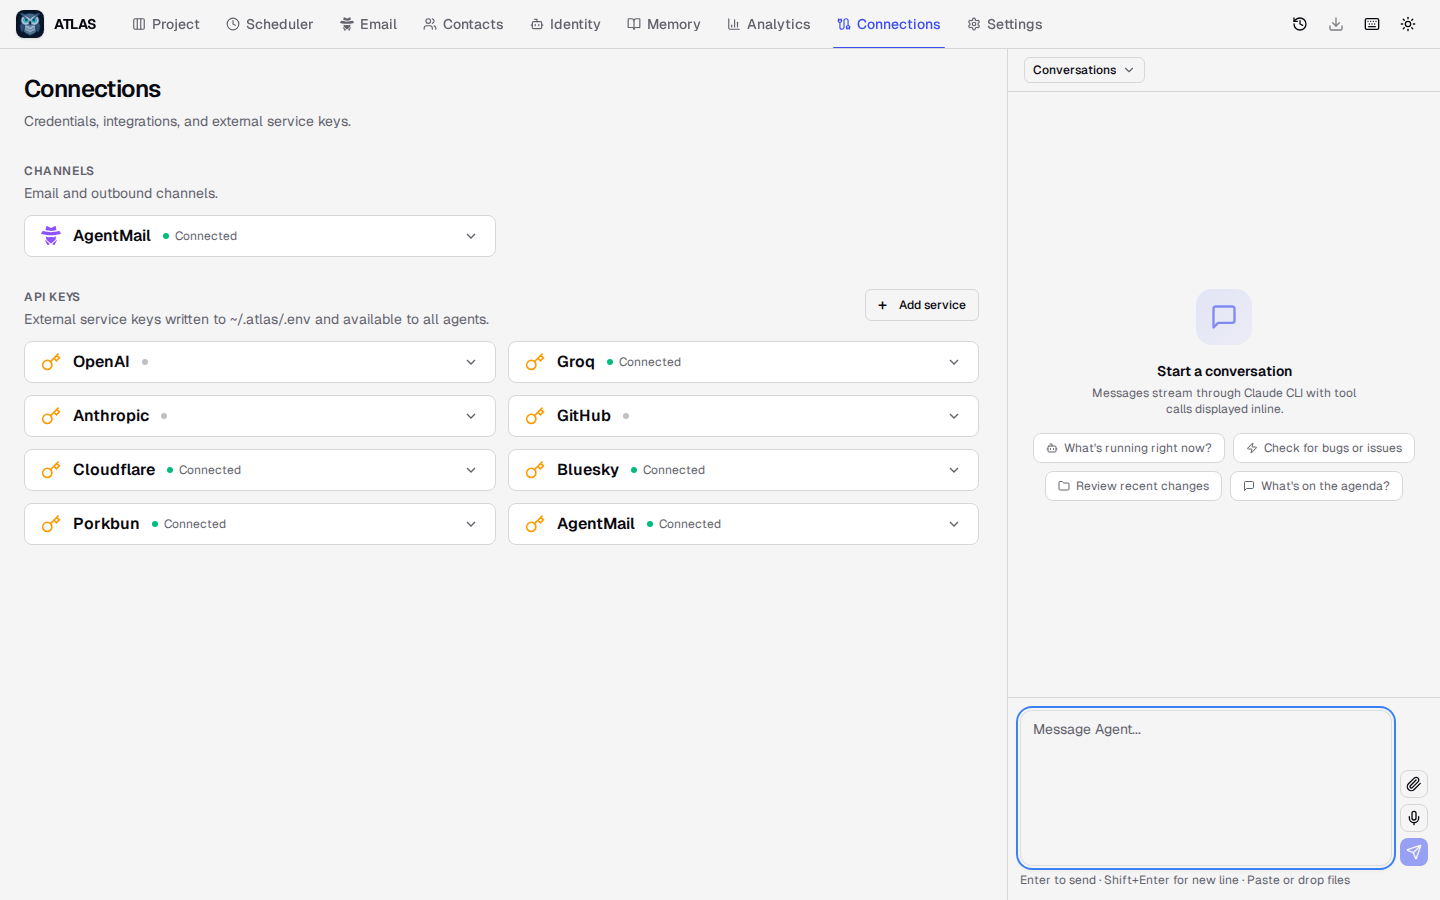
Task: Click the ATLAS owl logo
Action: point(30,24)
